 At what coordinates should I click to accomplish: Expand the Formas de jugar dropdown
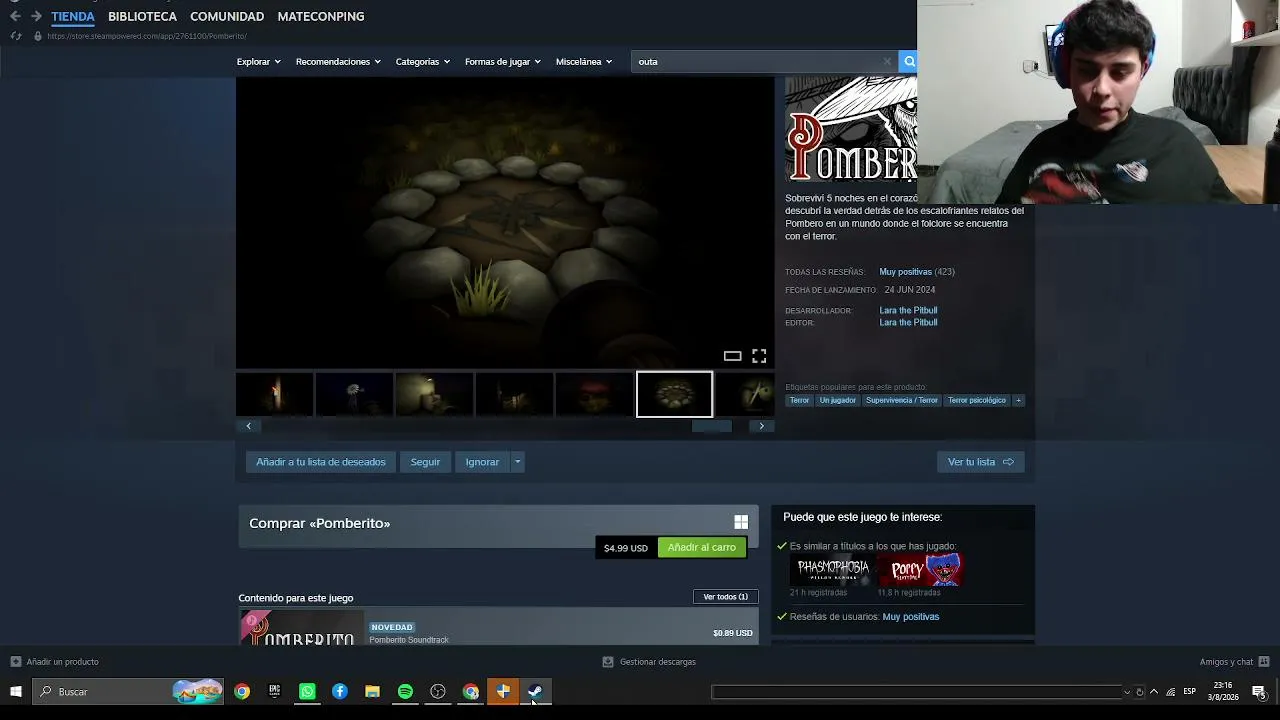[502, 62]
